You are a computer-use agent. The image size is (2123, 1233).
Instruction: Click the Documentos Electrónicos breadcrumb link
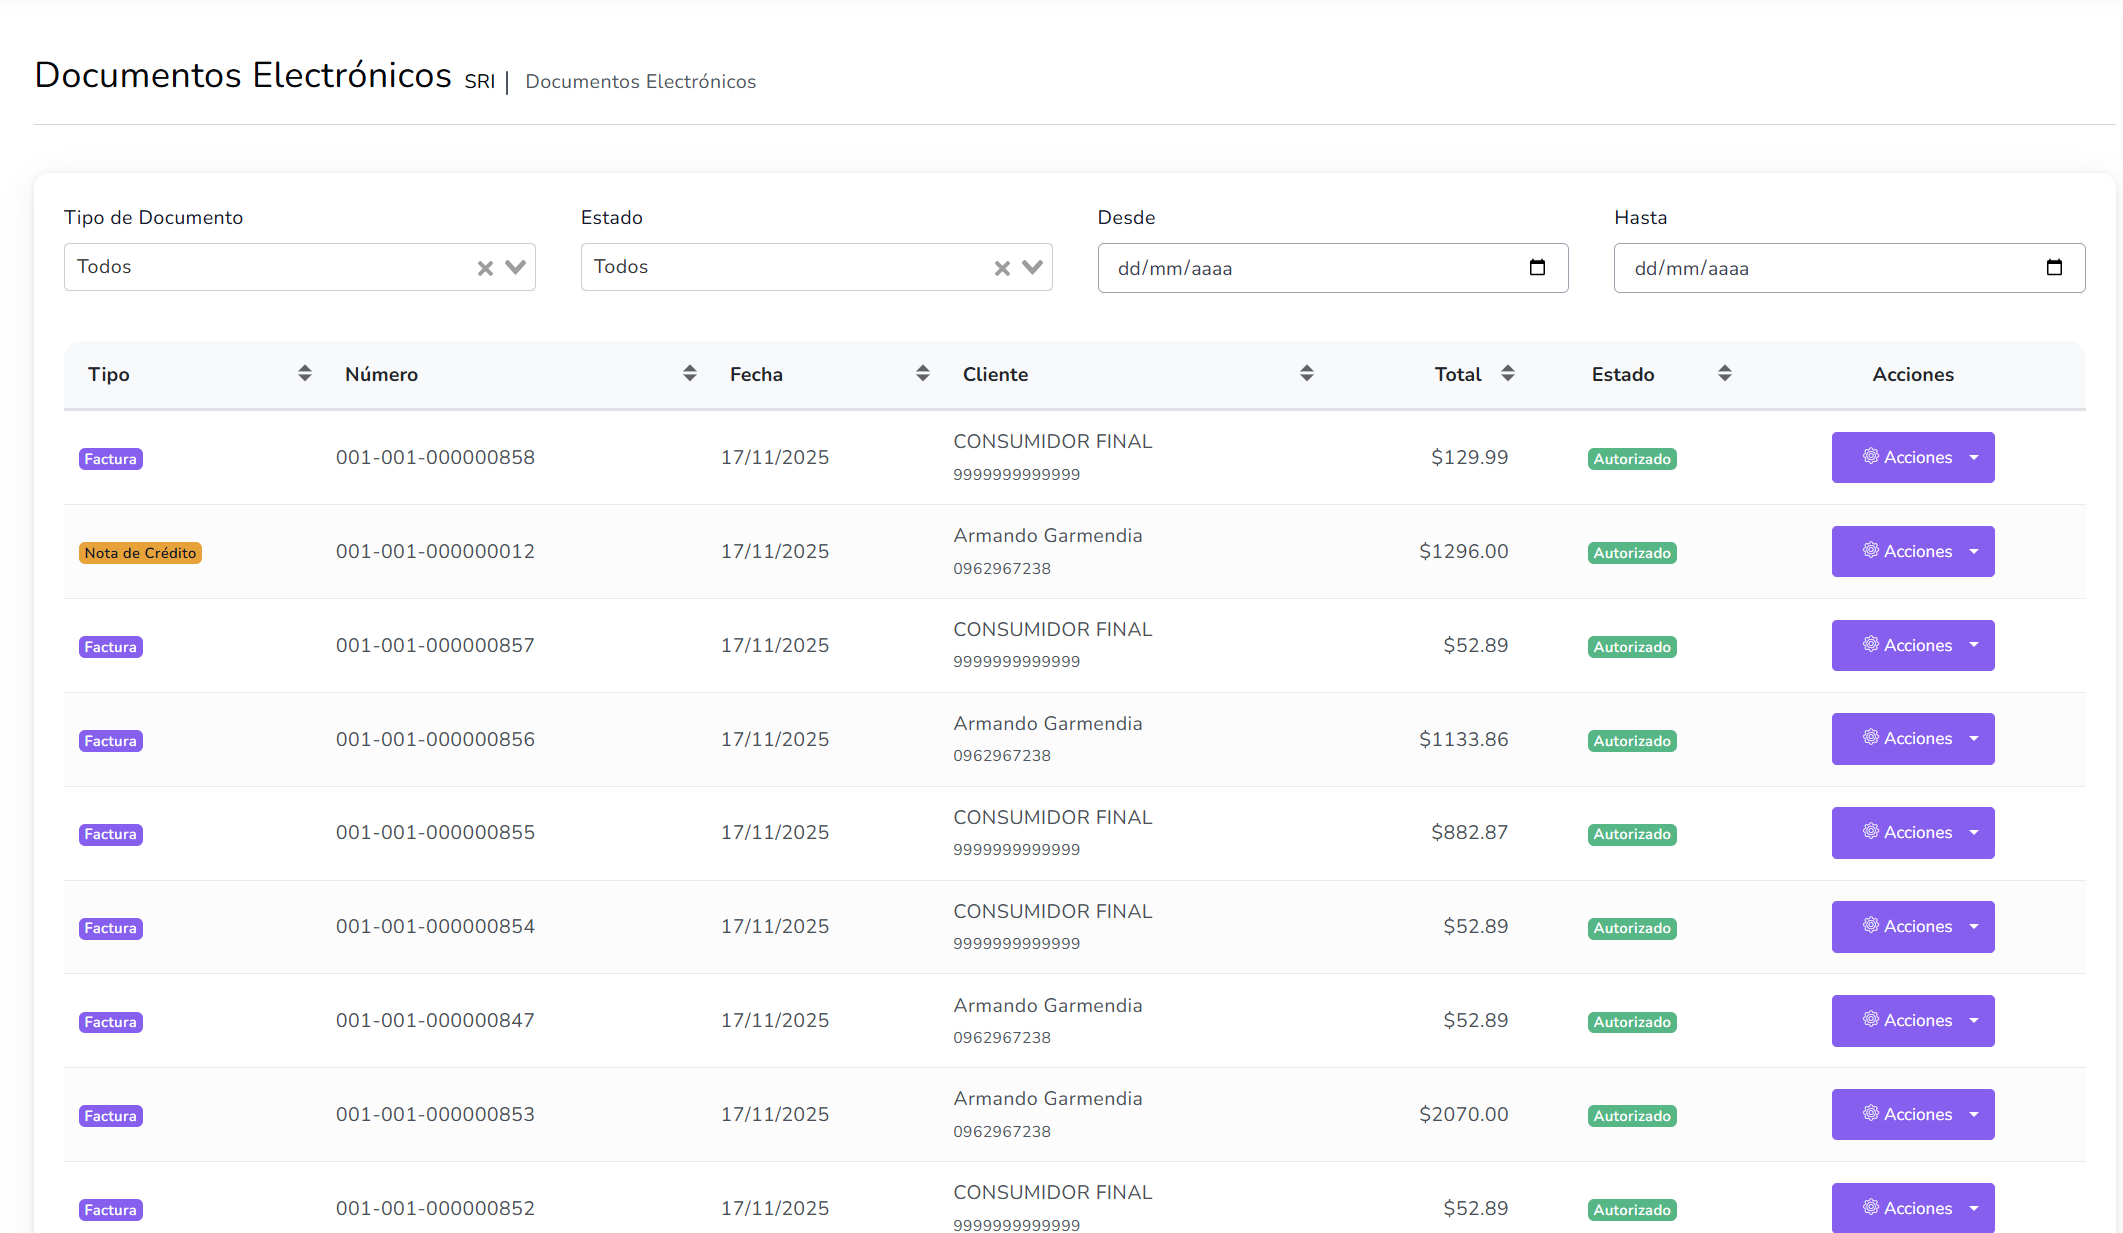pyautogui.click(x=640, y=82)
